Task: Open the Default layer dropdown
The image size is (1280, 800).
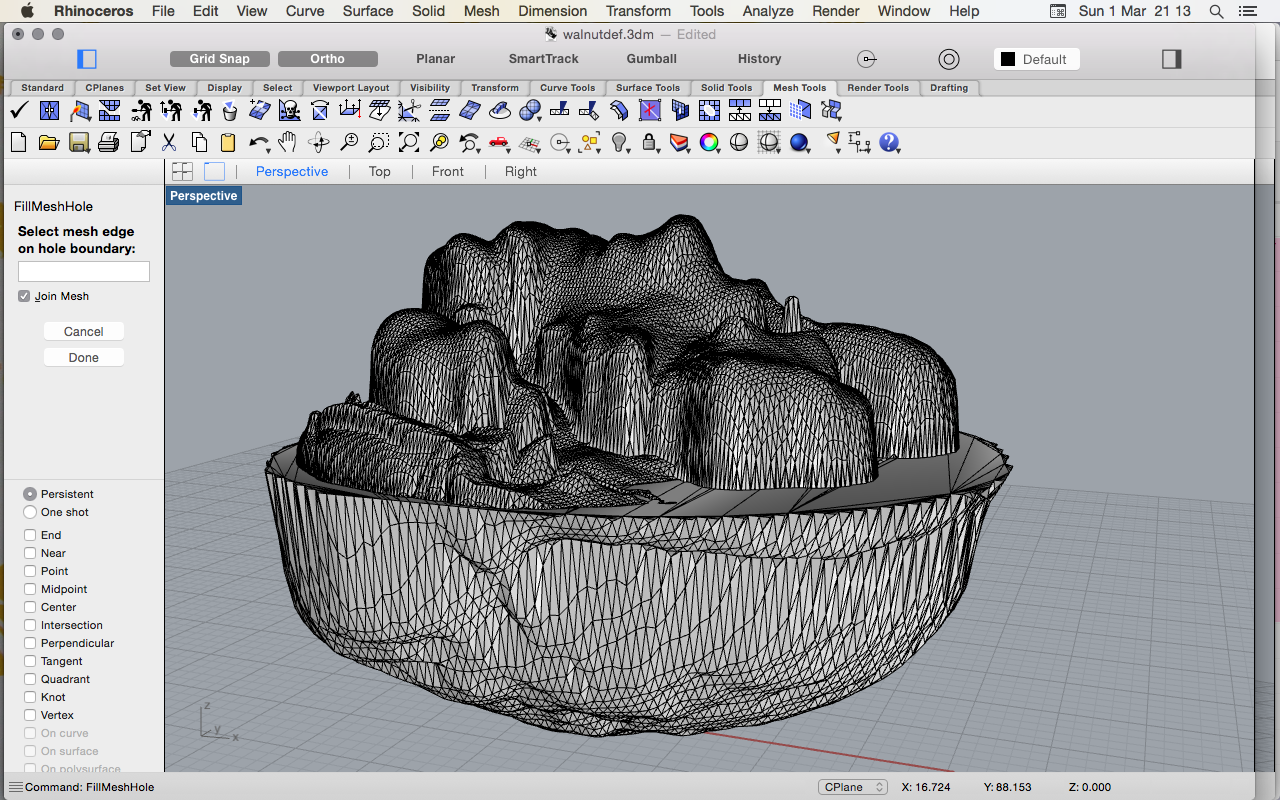Action: 1037,59
